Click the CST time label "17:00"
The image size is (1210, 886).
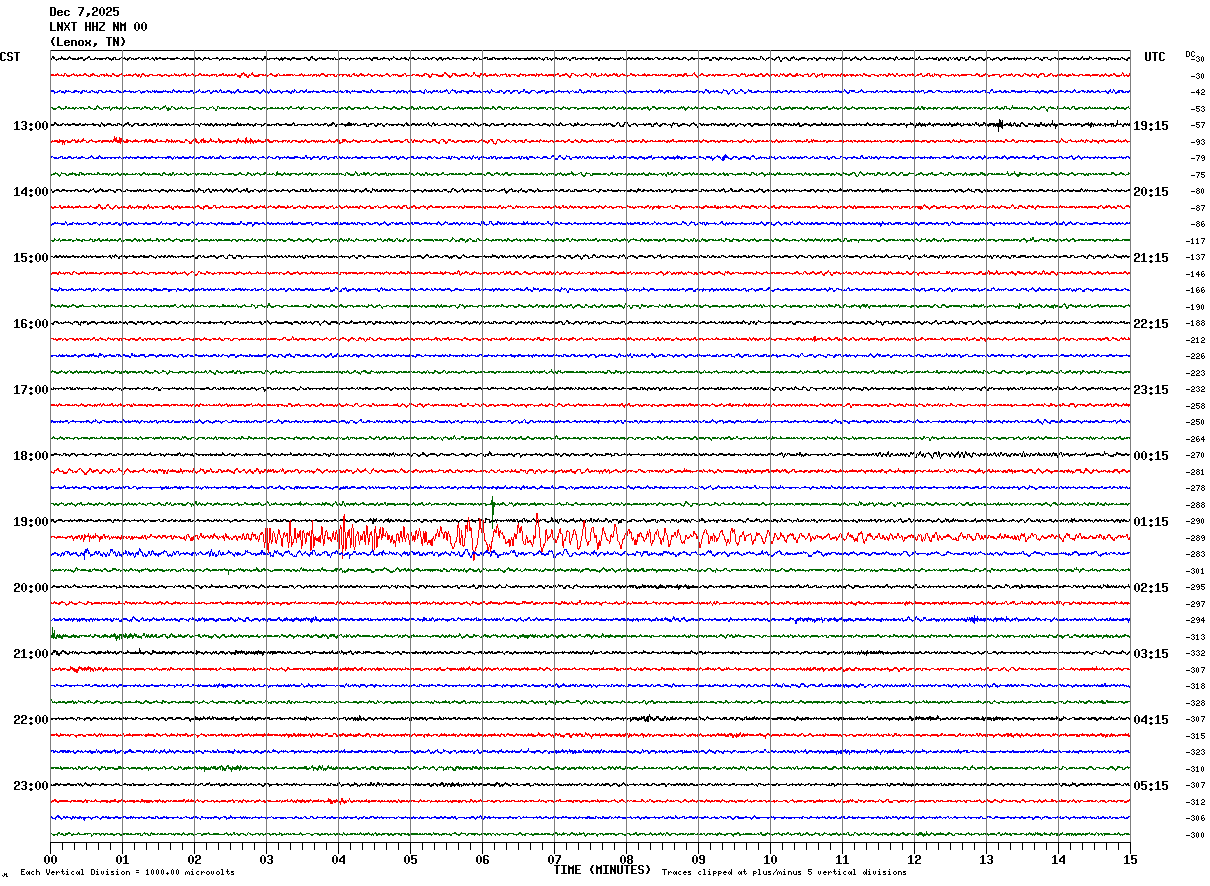tap(31, 390)
